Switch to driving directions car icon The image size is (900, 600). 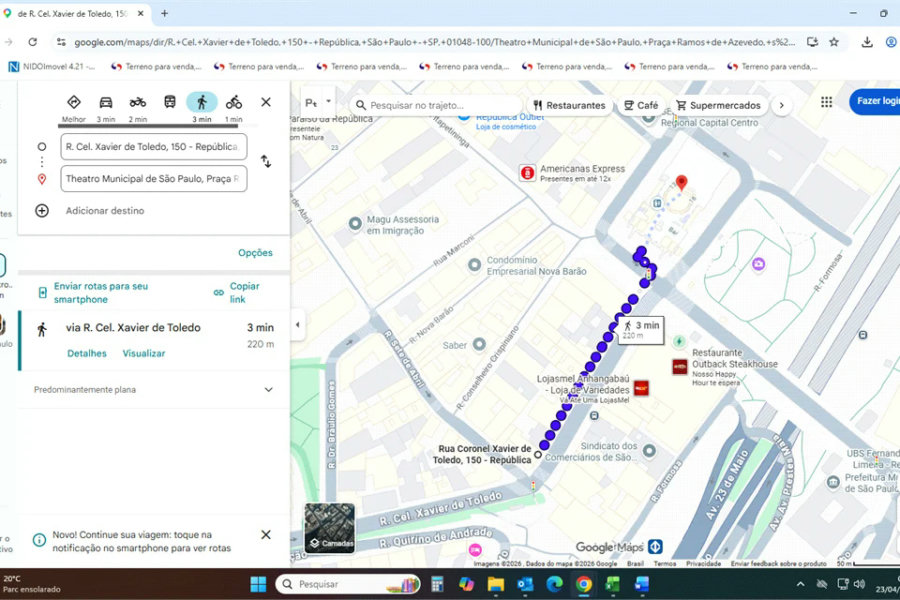106,102
